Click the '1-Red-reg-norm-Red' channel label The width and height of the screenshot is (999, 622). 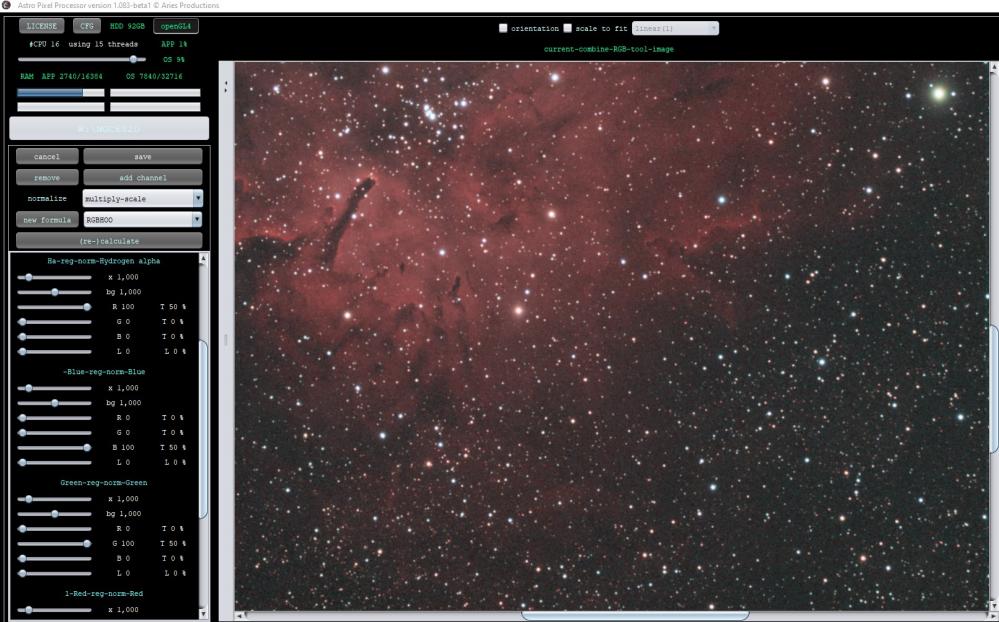[104, 593]
